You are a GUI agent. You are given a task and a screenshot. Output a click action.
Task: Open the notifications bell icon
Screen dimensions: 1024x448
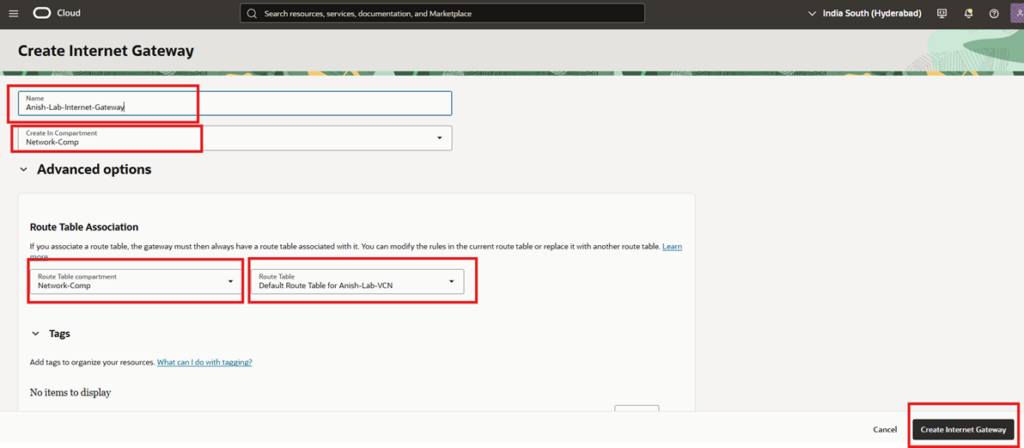(x=968, y=14)
